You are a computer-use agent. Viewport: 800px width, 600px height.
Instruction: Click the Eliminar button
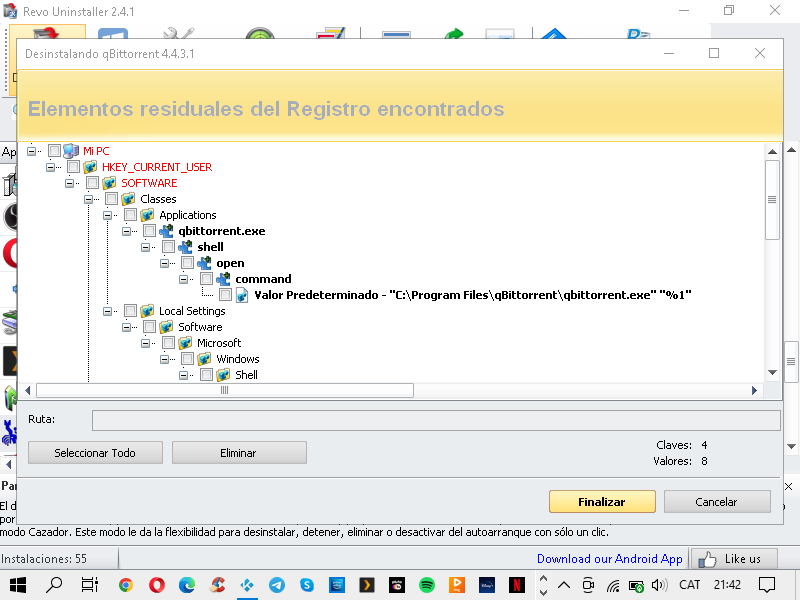(239, 453)
